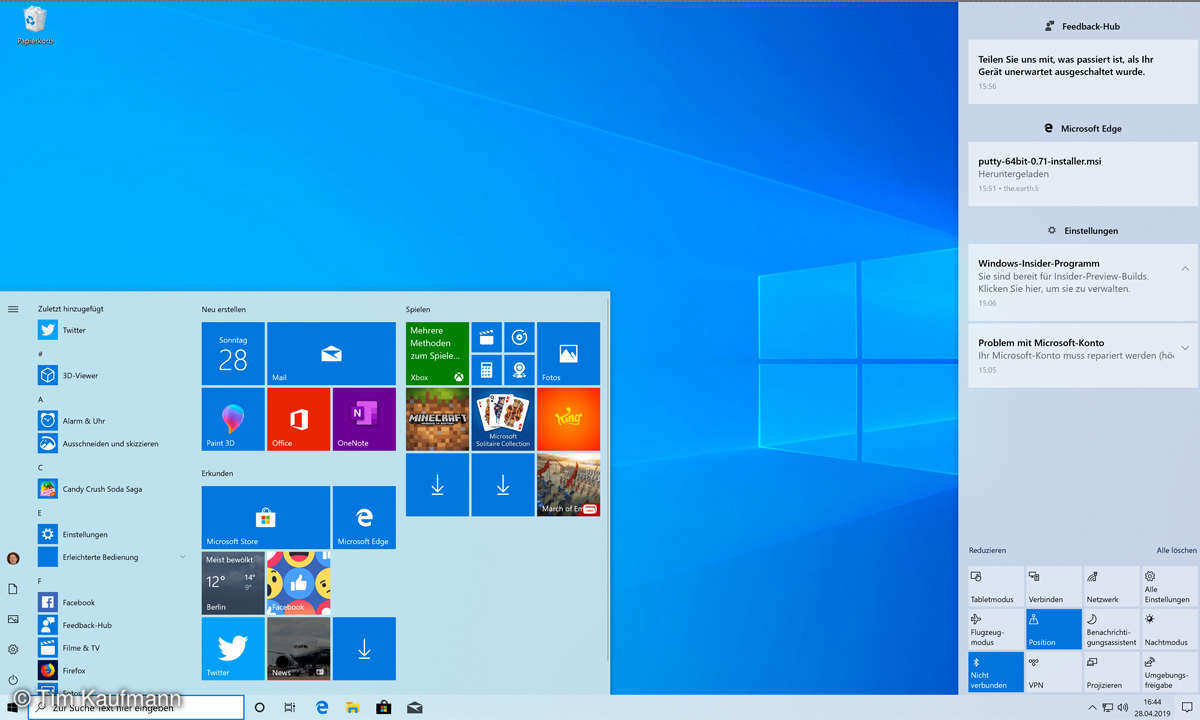Open the Office tile
Screen dimensions: 1200x720
pos(298,419)
